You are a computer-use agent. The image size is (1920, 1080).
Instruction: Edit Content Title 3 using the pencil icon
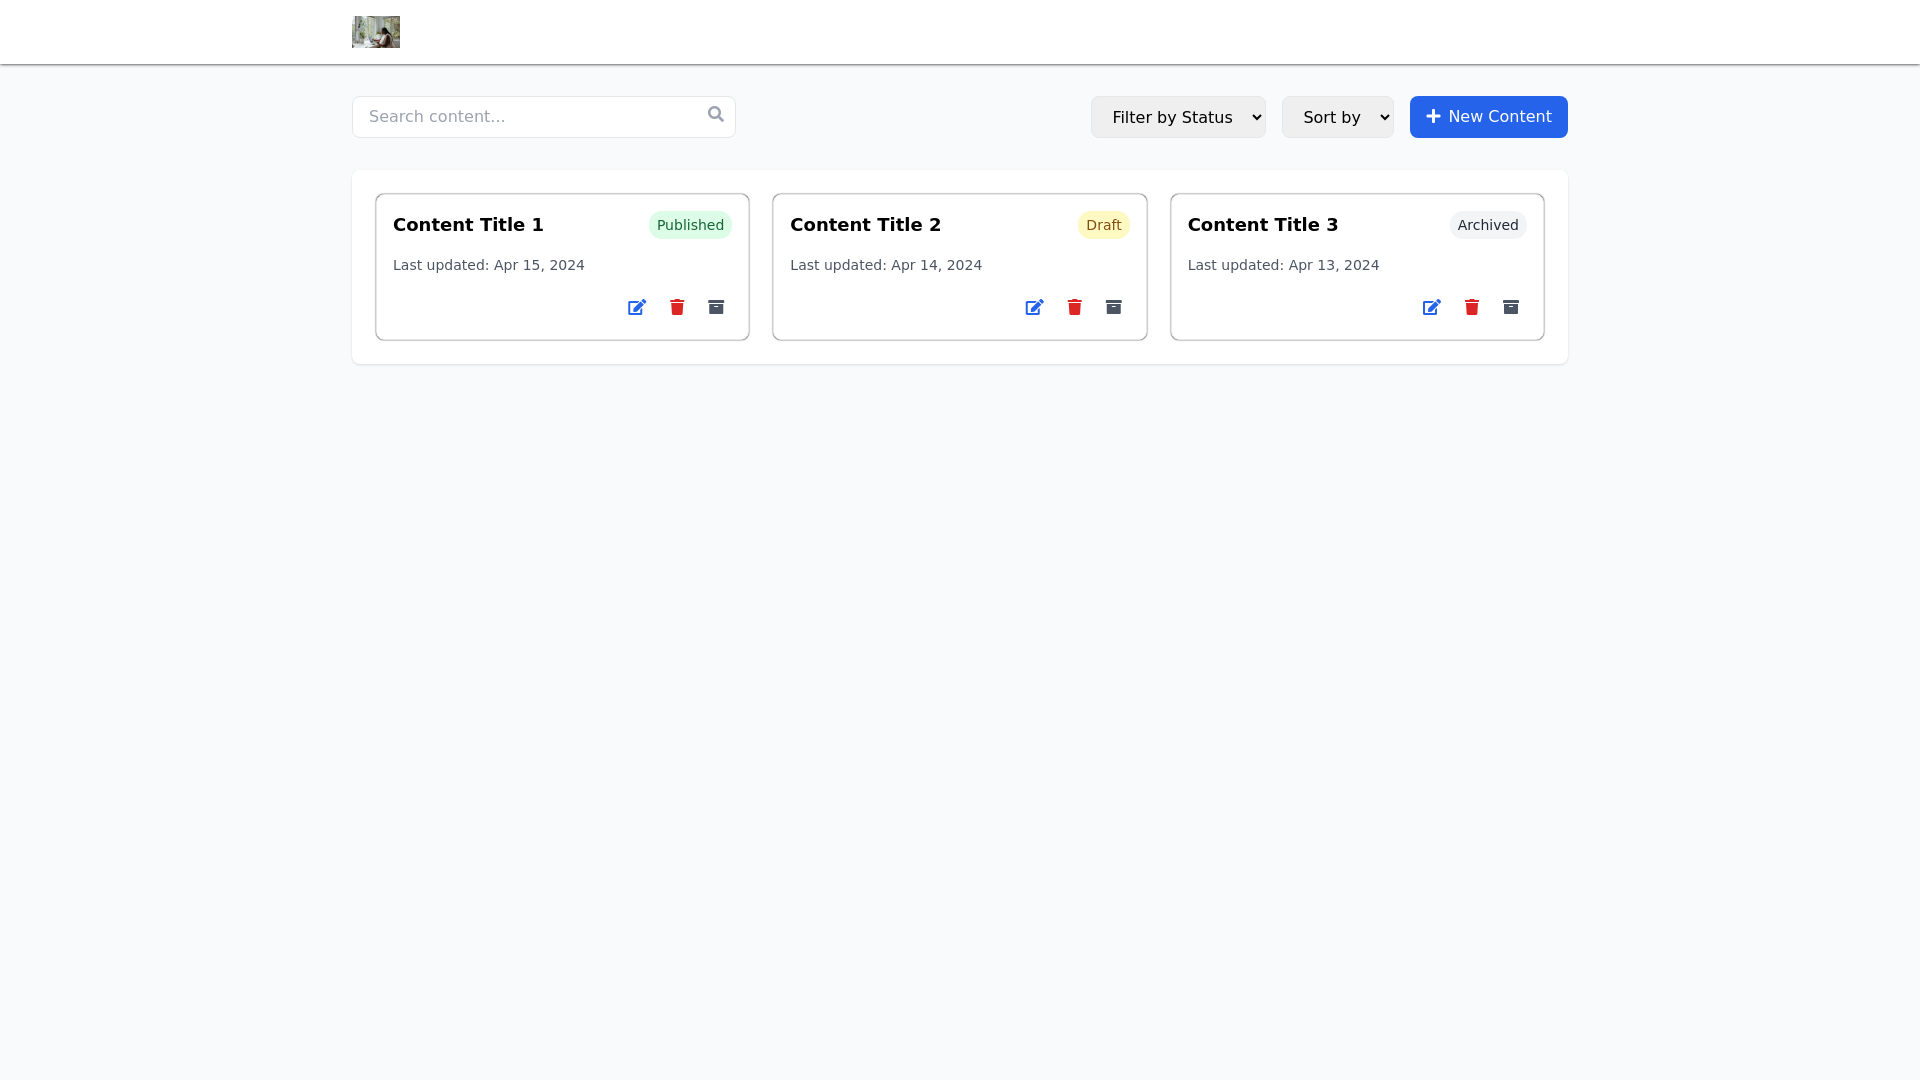[1431, 307]
